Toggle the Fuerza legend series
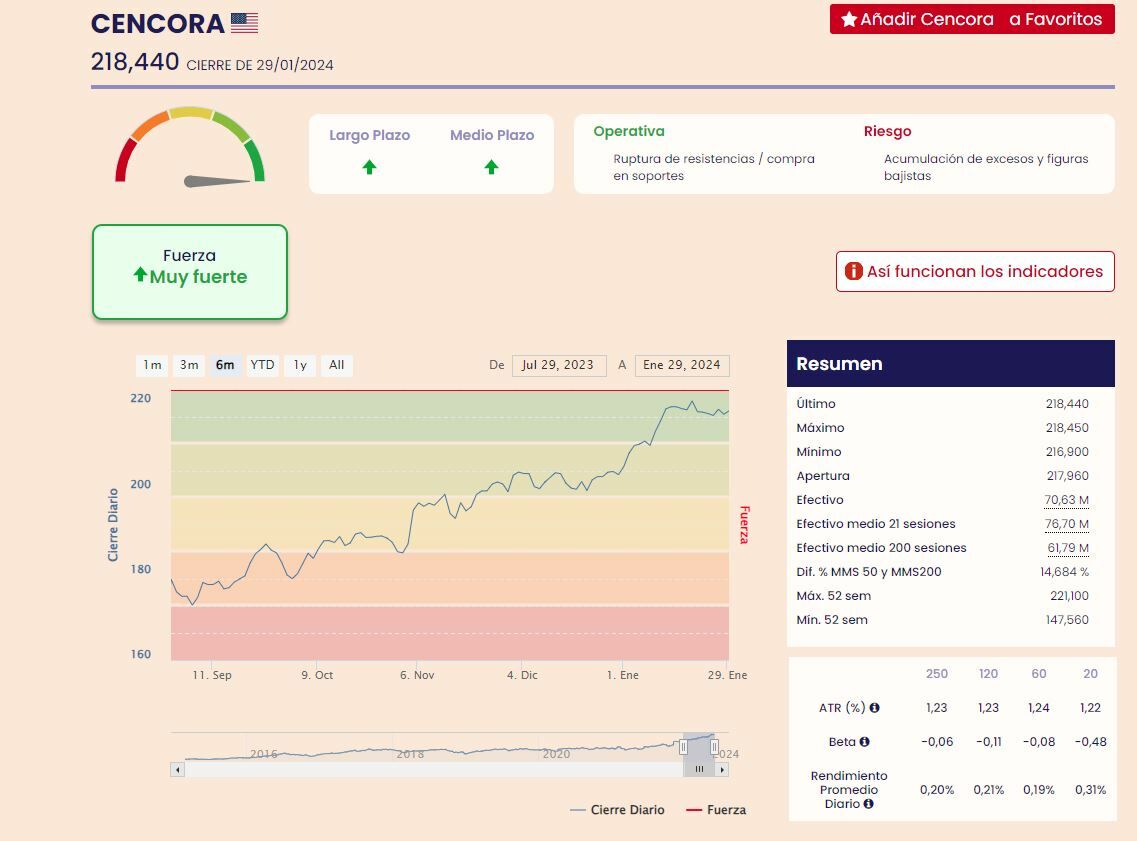This screenshot has height=841, width=1137. point(716,810)
